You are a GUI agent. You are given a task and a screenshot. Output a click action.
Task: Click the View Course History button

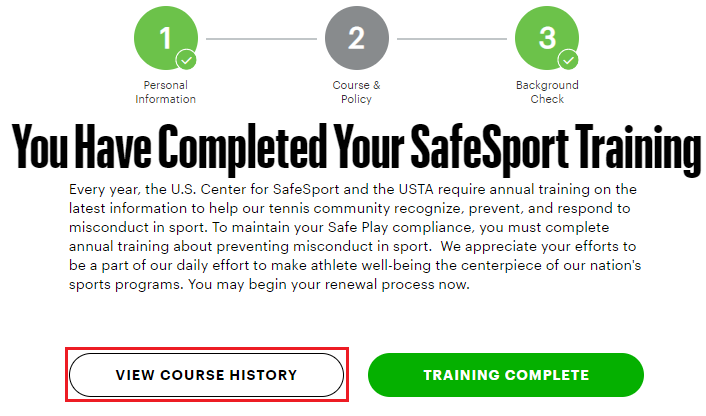coord(206,375)
